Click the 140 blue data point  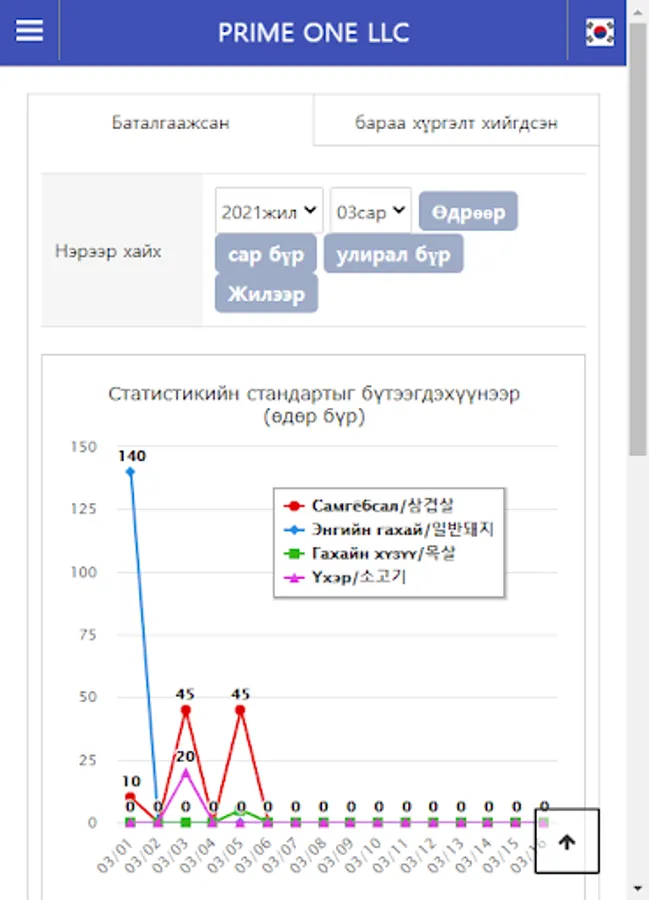pos(130,472)
